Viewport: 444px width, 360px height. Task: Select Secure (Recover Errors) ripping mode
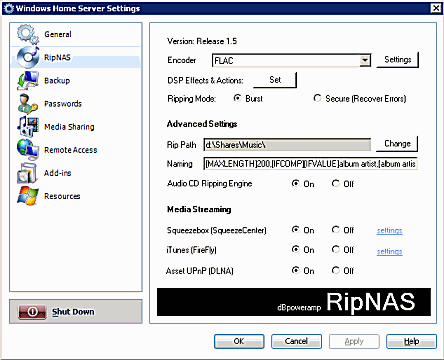[317, 98]
